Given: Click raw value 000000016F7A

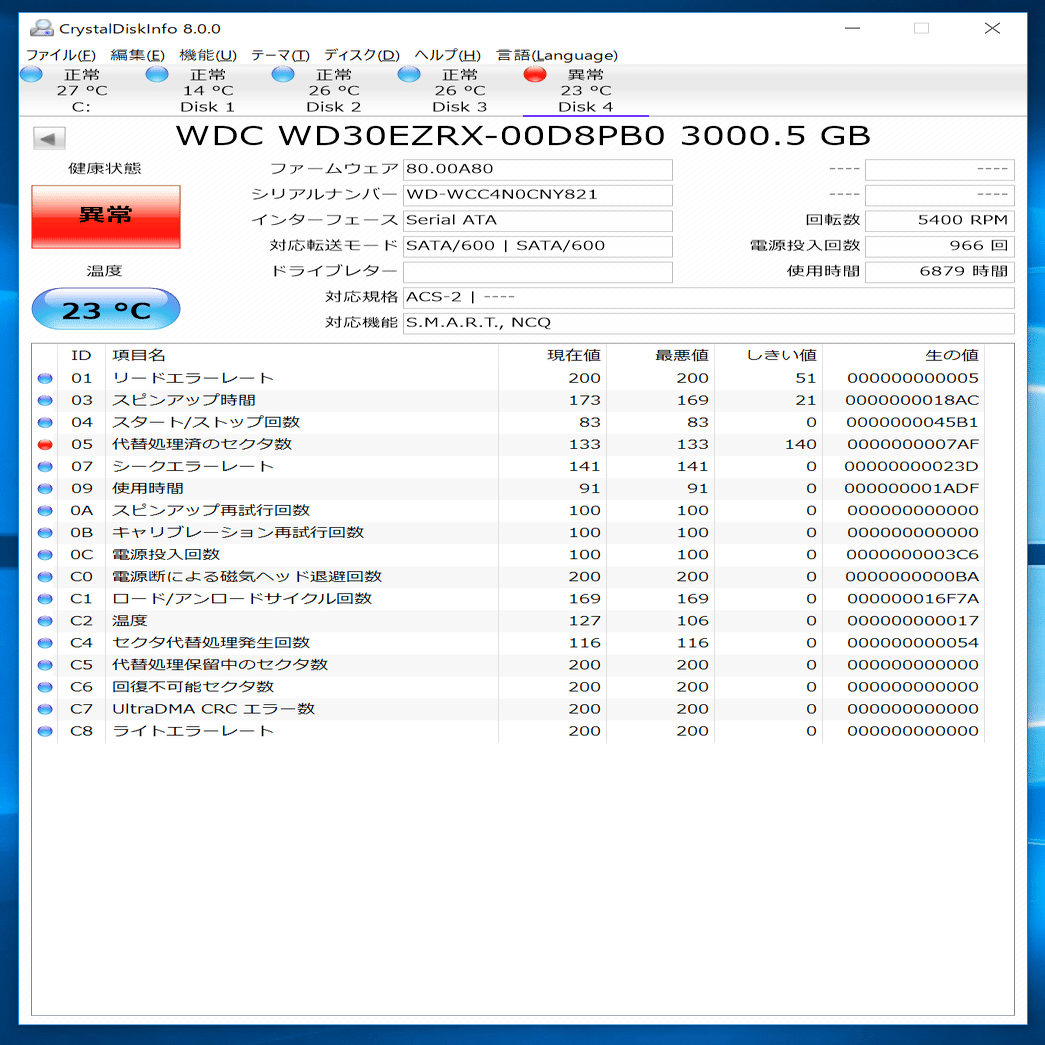Looking at the screenshot, I should click(x=913, y=599).
